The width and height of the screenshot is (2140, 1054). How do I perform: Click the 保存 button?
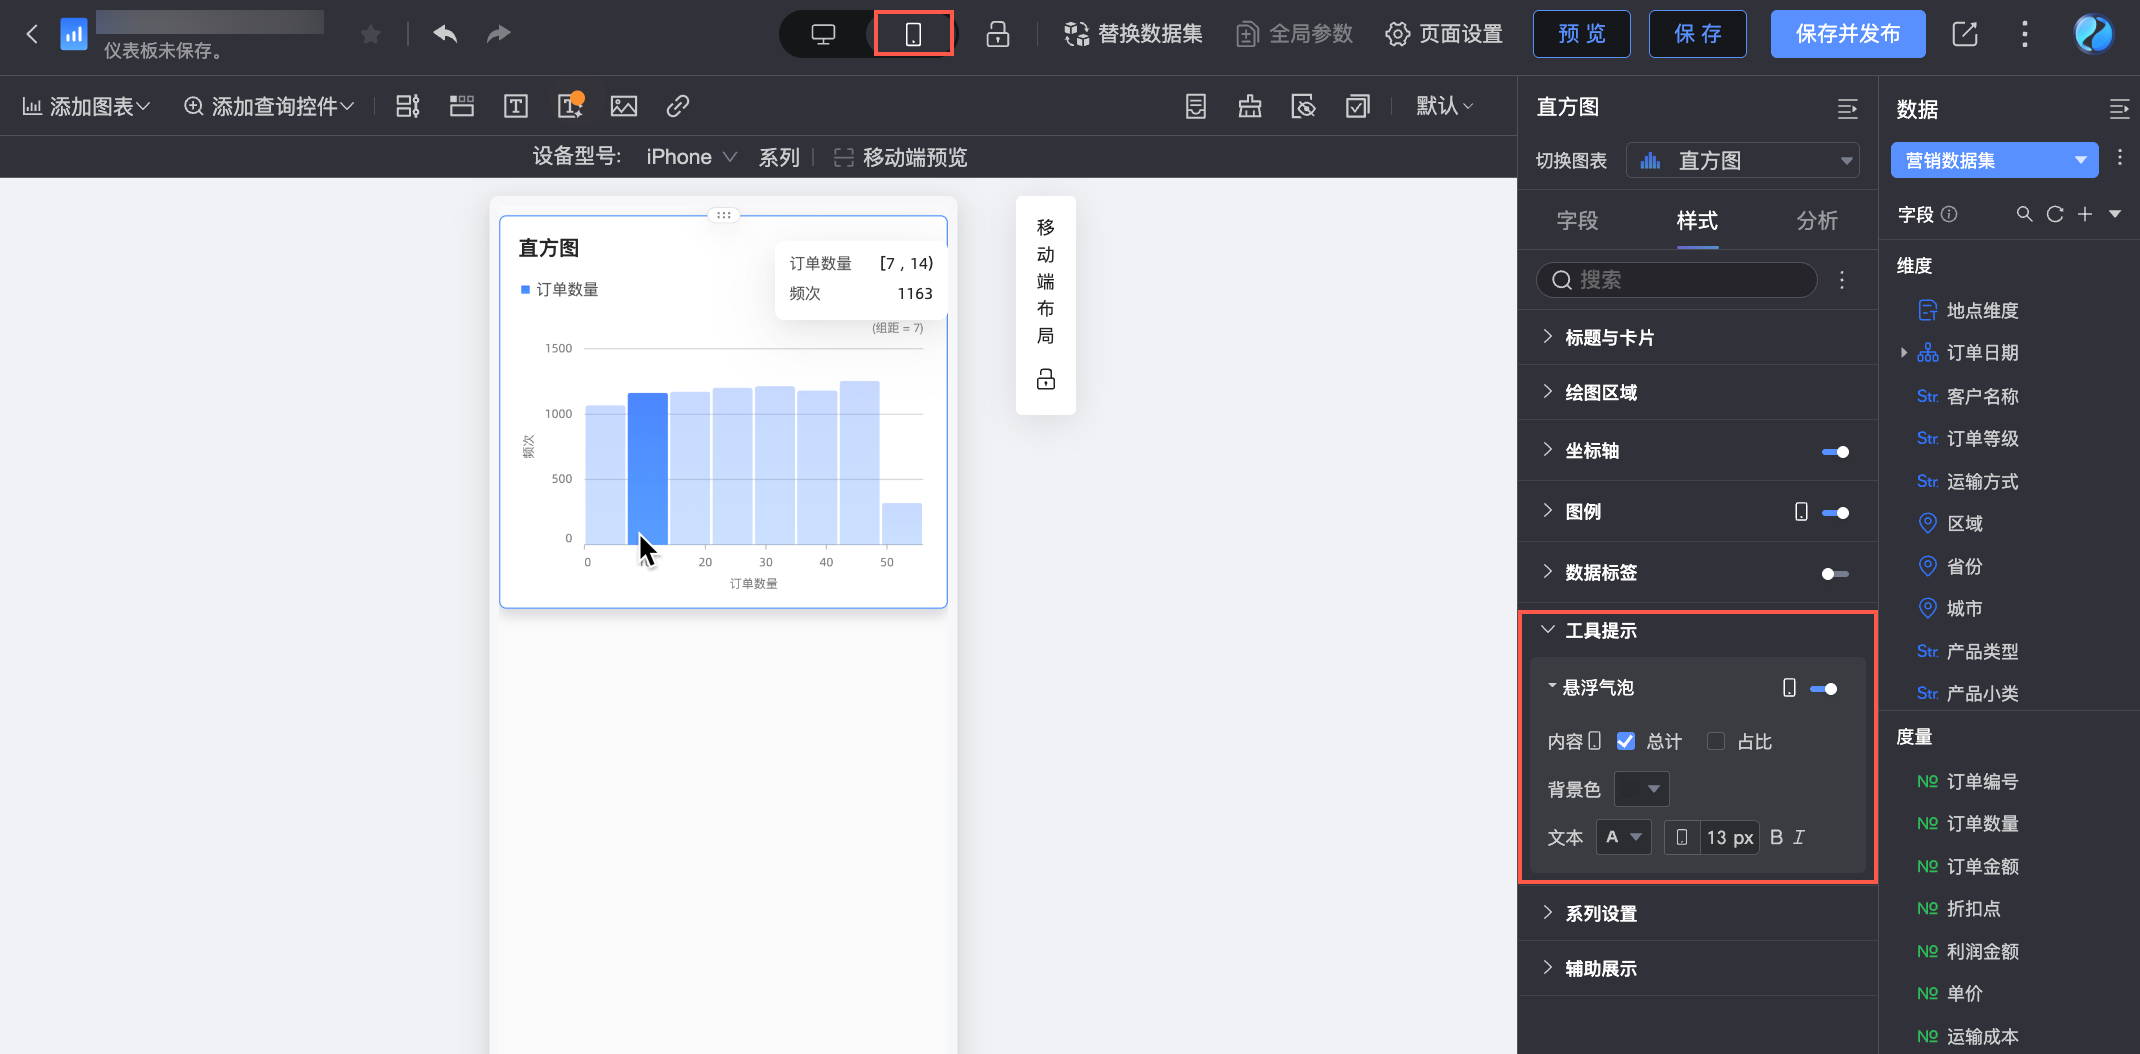(1698, 34)
